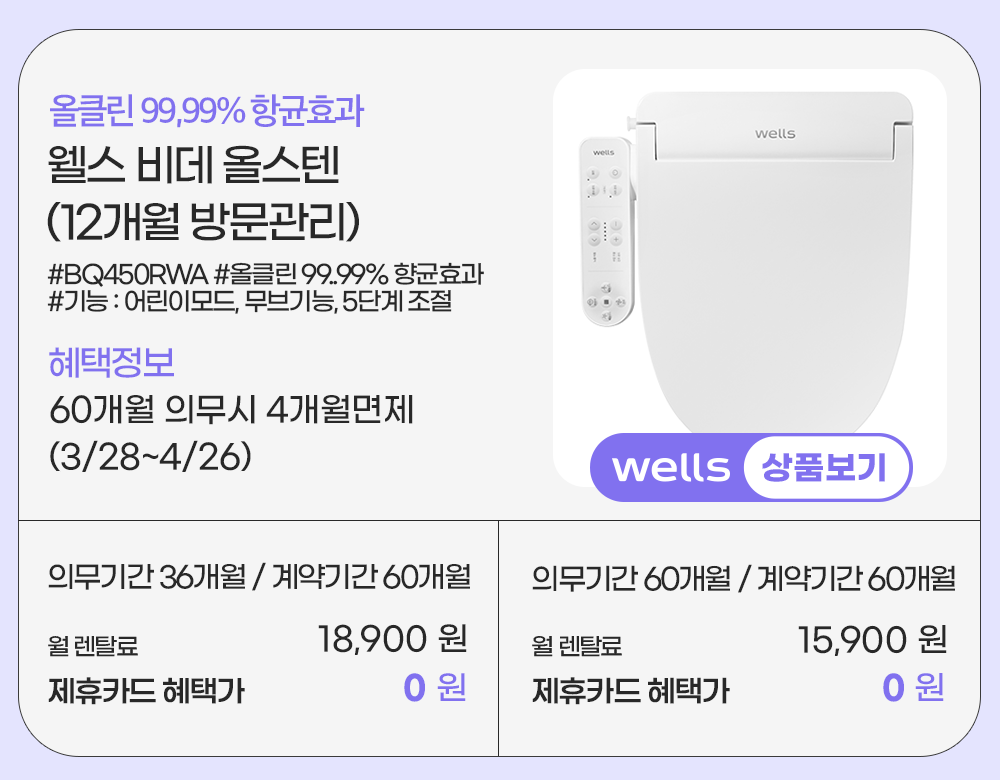
Task: Click the 상품보기 button
Action: pos(824,468)
